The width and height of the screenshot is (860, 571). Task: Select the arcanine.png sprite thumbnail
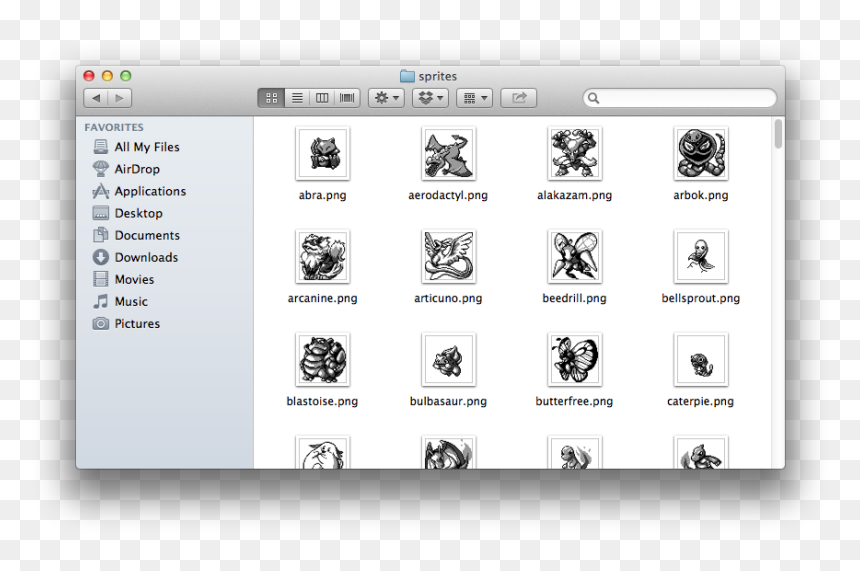pyautogui.click(x=322, y=257)
